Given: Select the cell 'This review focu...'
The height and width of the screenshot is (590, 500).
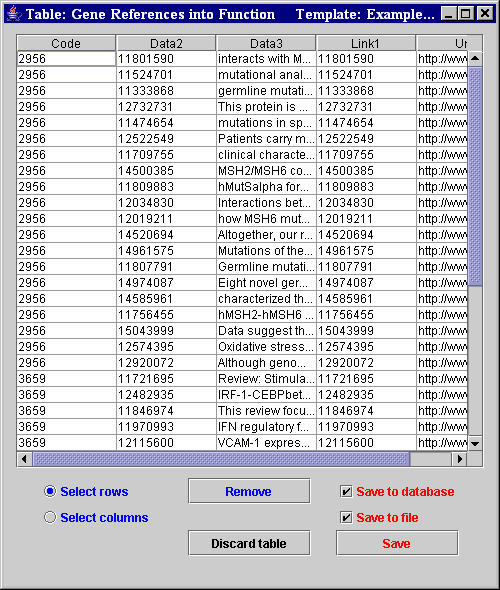Looking at the screenshot, I should pos(266,411).
